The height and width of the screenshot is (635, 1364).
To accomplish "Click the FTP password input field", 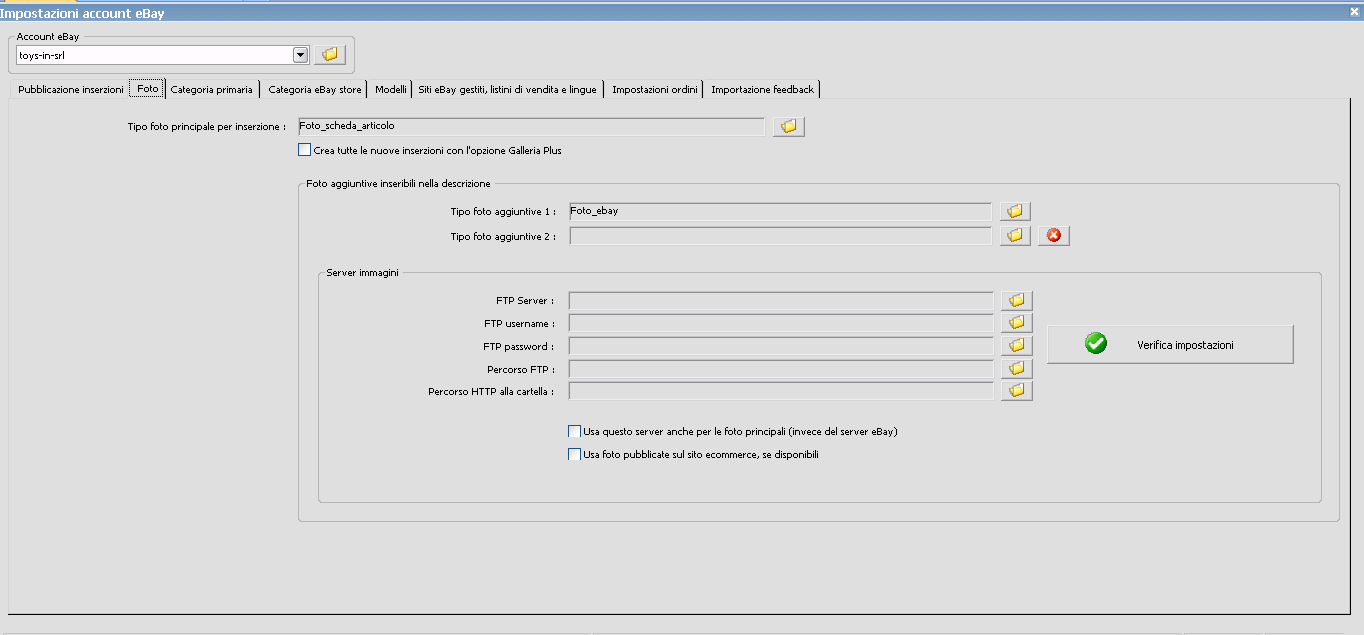I will pyautogui.click(x=781, y=346).
